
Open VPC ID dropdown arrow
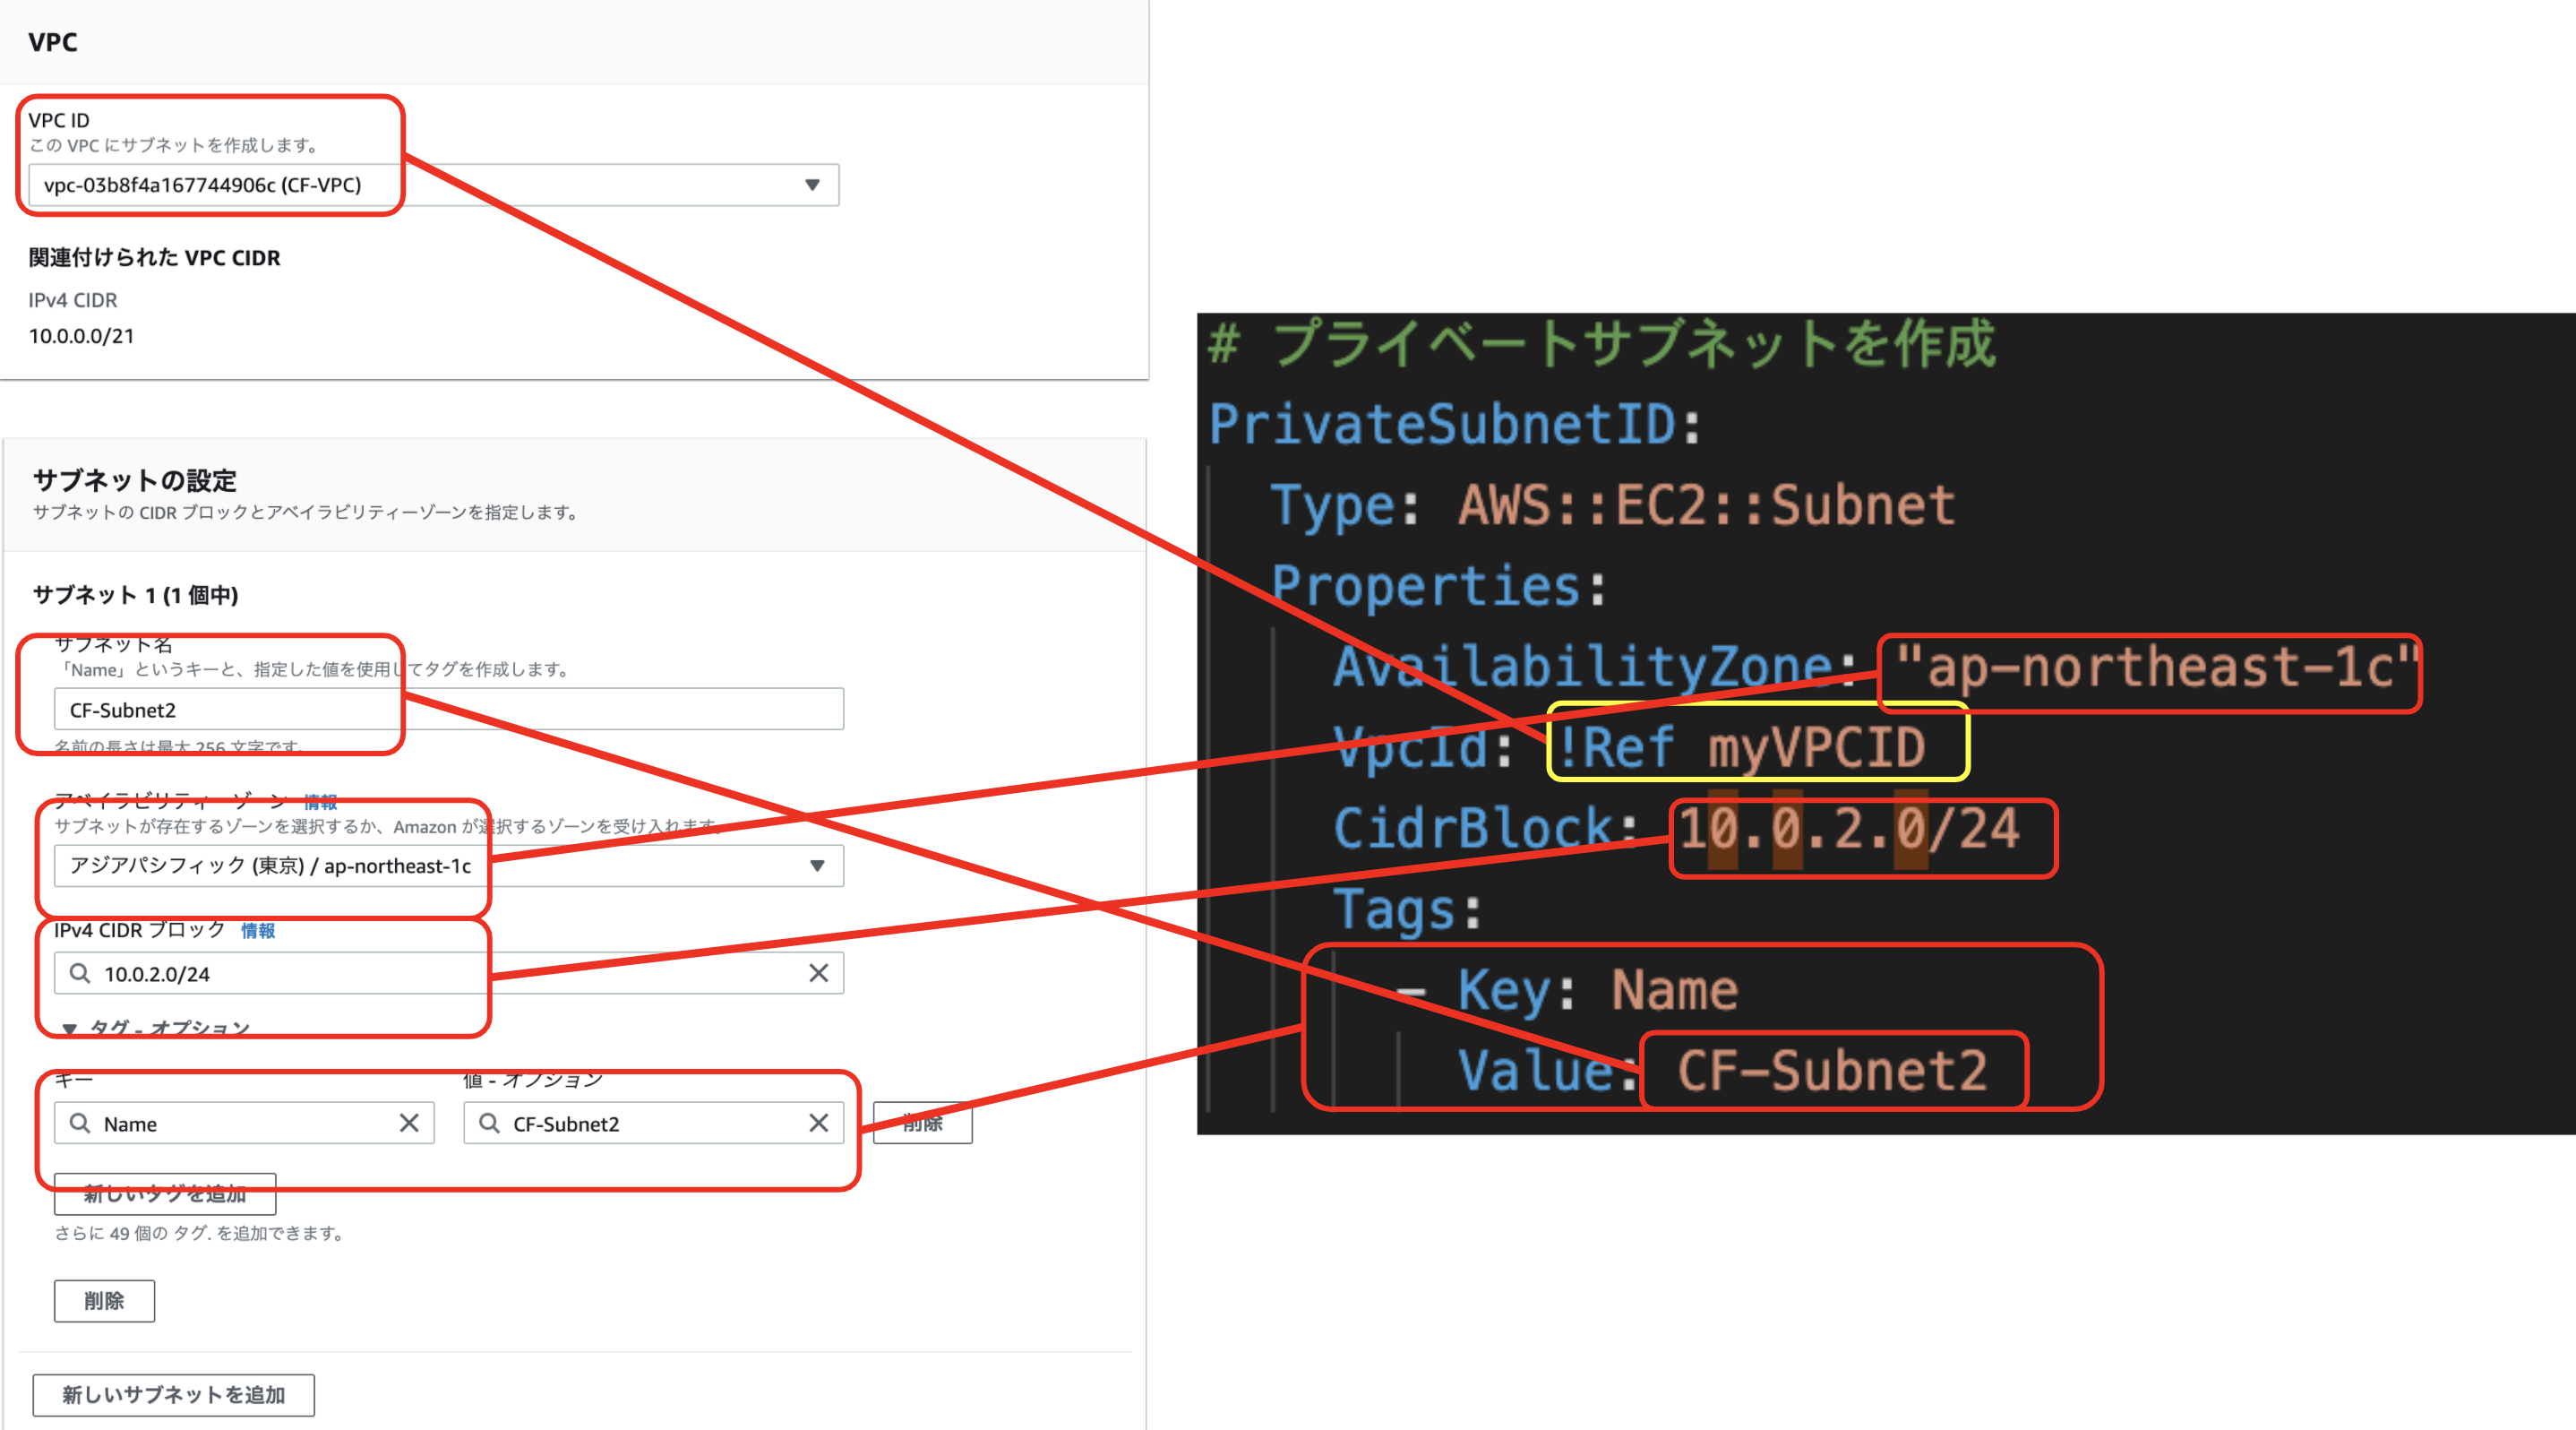pos(812,185)
